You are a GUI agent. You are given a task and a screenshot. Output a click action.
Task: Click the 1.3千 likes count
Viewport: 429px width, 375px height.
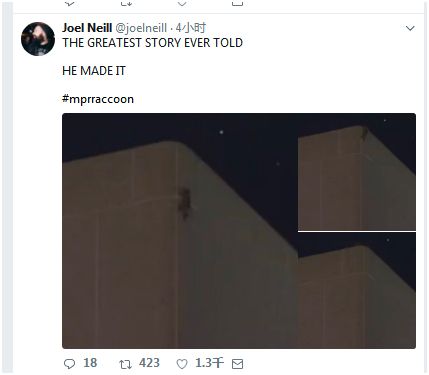coord(209,363)
